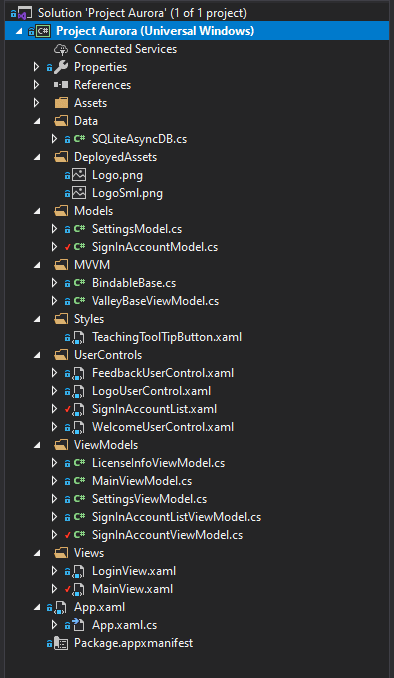
Task: Select the Views folder label
Action: [x=89, y=553]
